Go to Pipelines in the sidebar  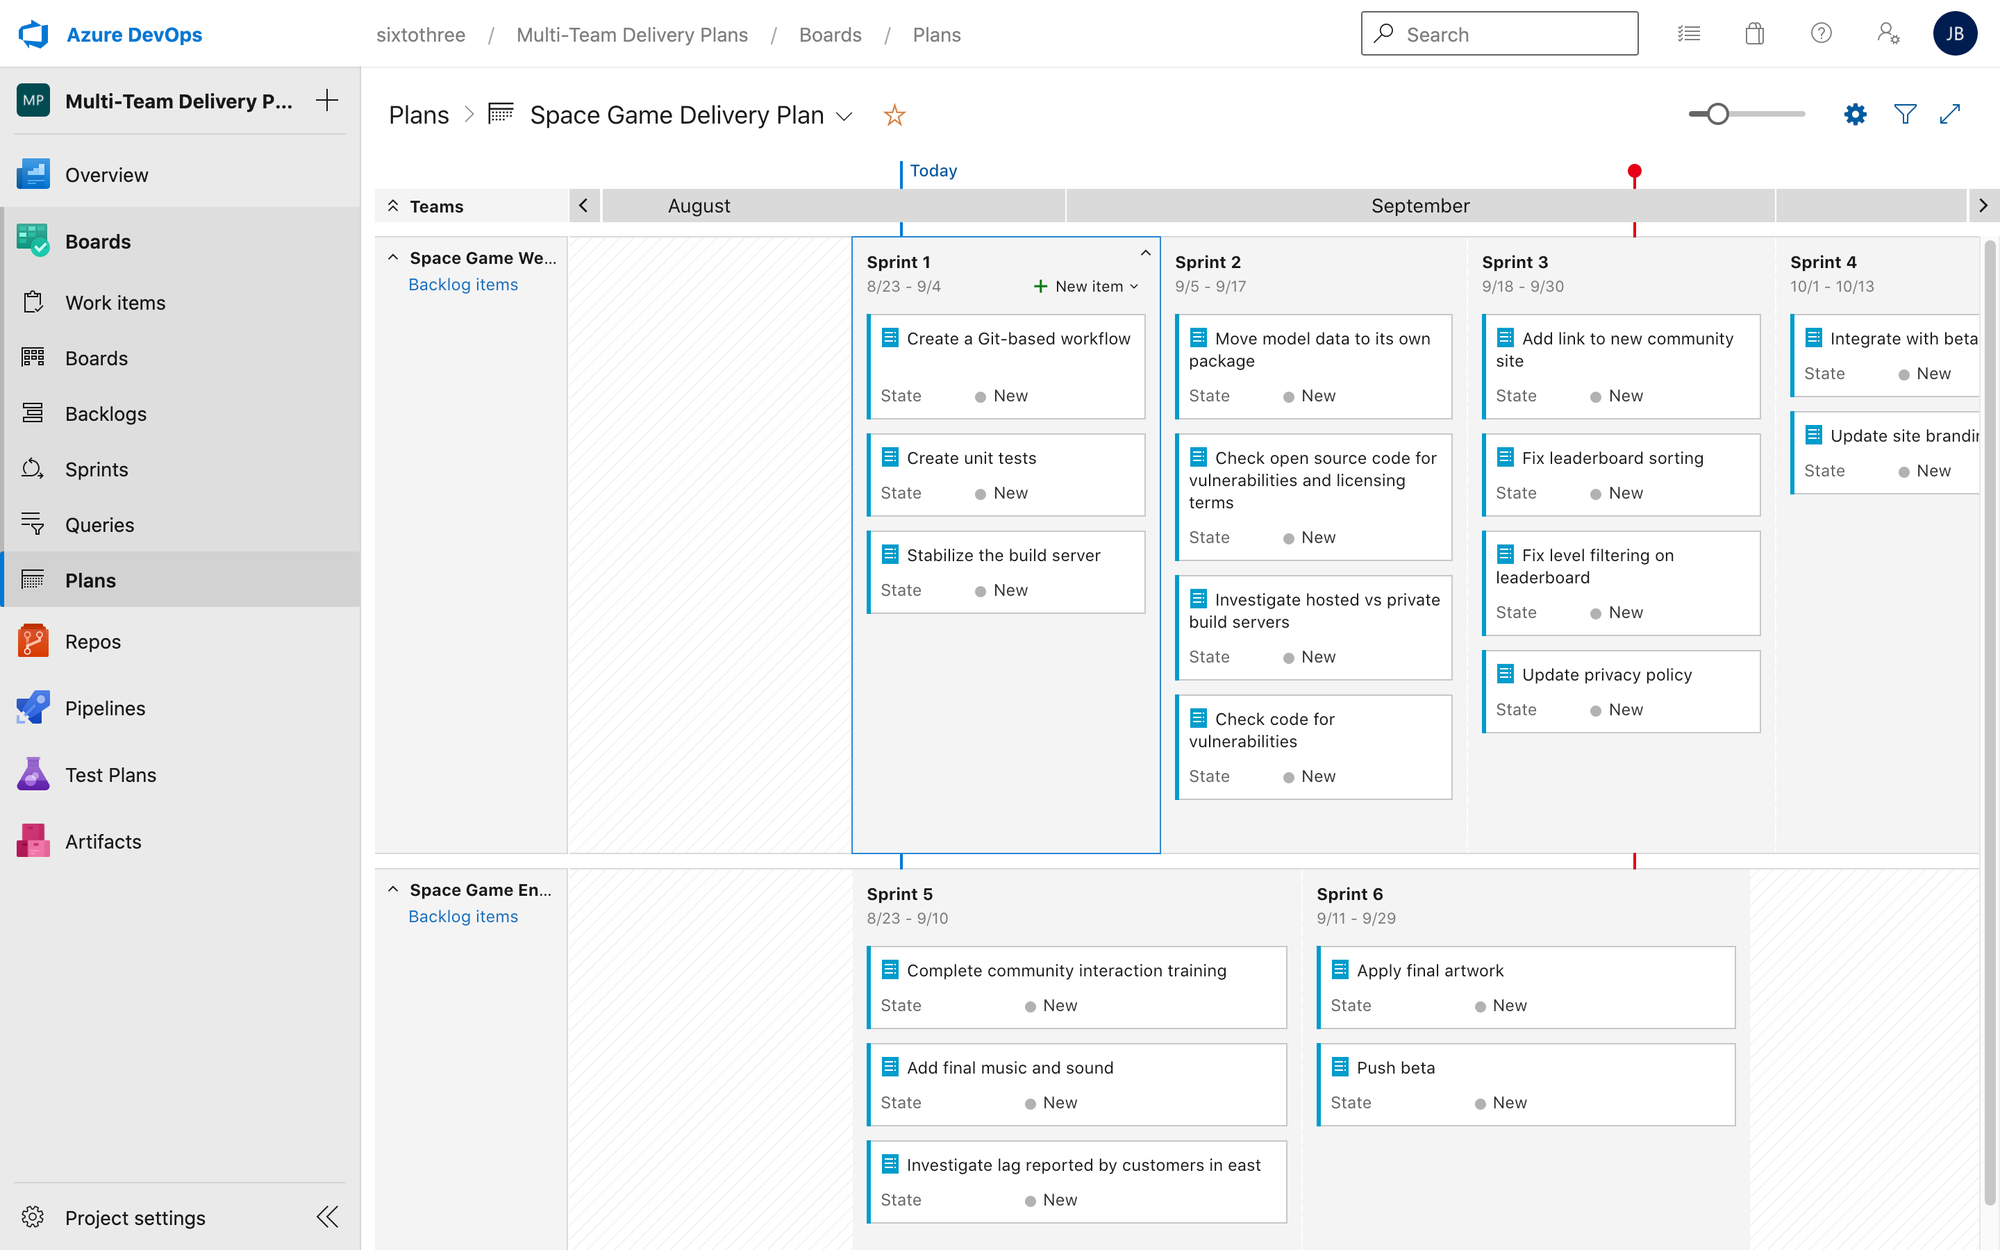pos(105,708)
